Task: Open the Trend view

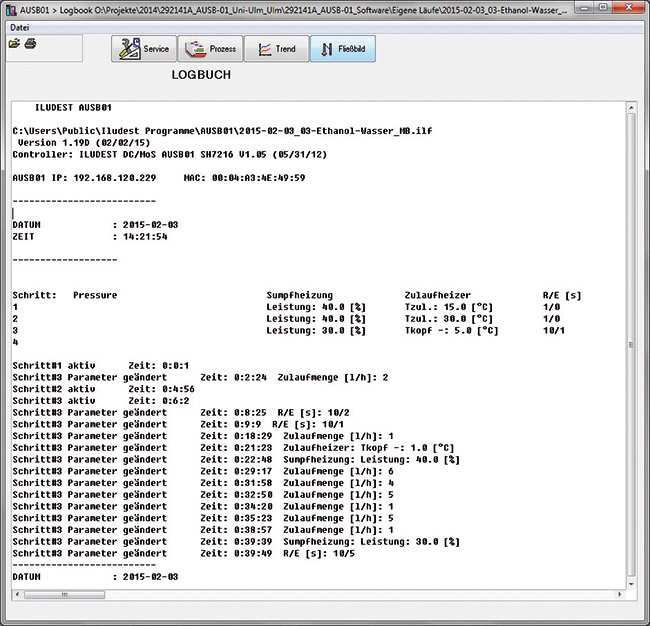Action: coord(276,49)
